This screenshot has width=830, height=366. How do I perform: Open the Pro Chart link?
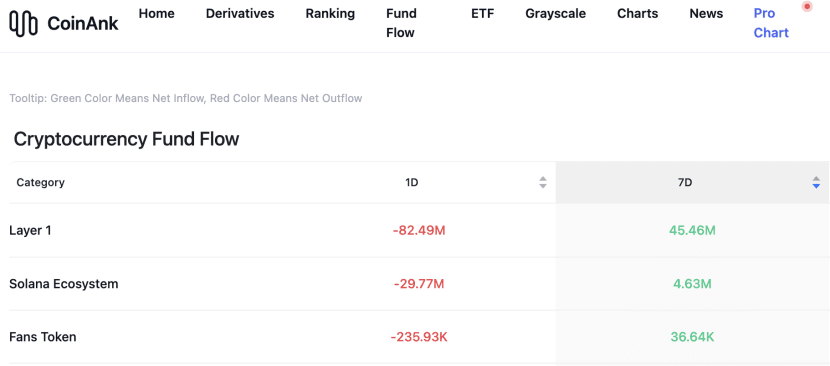(x=771, y=23)
